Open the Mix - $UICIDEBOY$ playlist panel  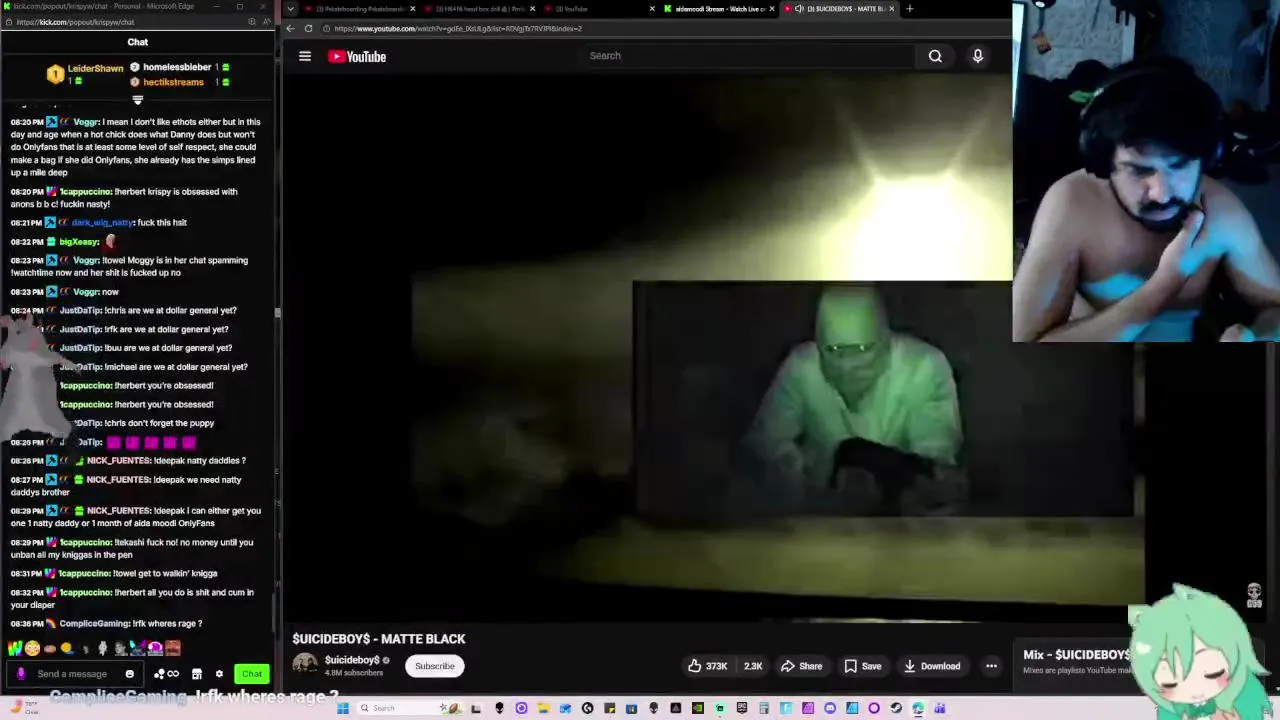1076,661
